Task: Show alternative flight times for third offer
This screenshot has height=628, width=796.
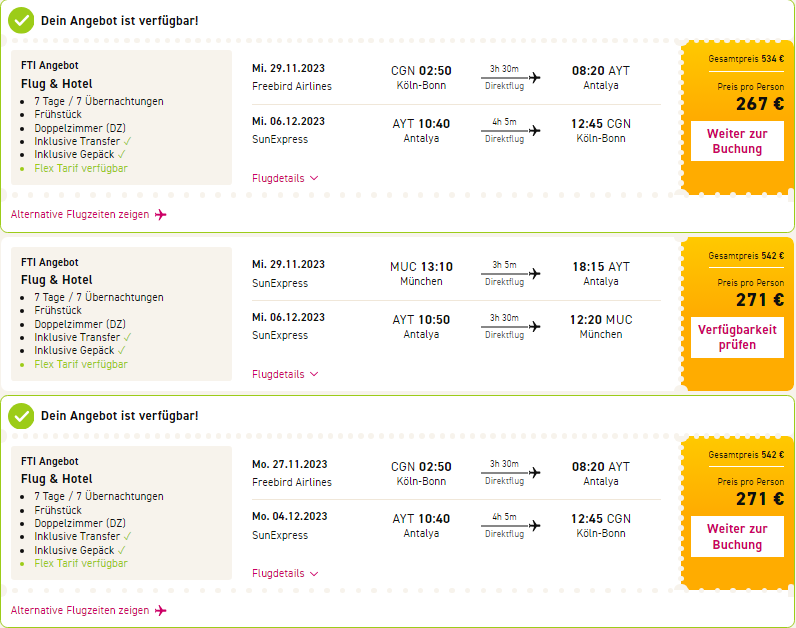Action: pos(80,610)
